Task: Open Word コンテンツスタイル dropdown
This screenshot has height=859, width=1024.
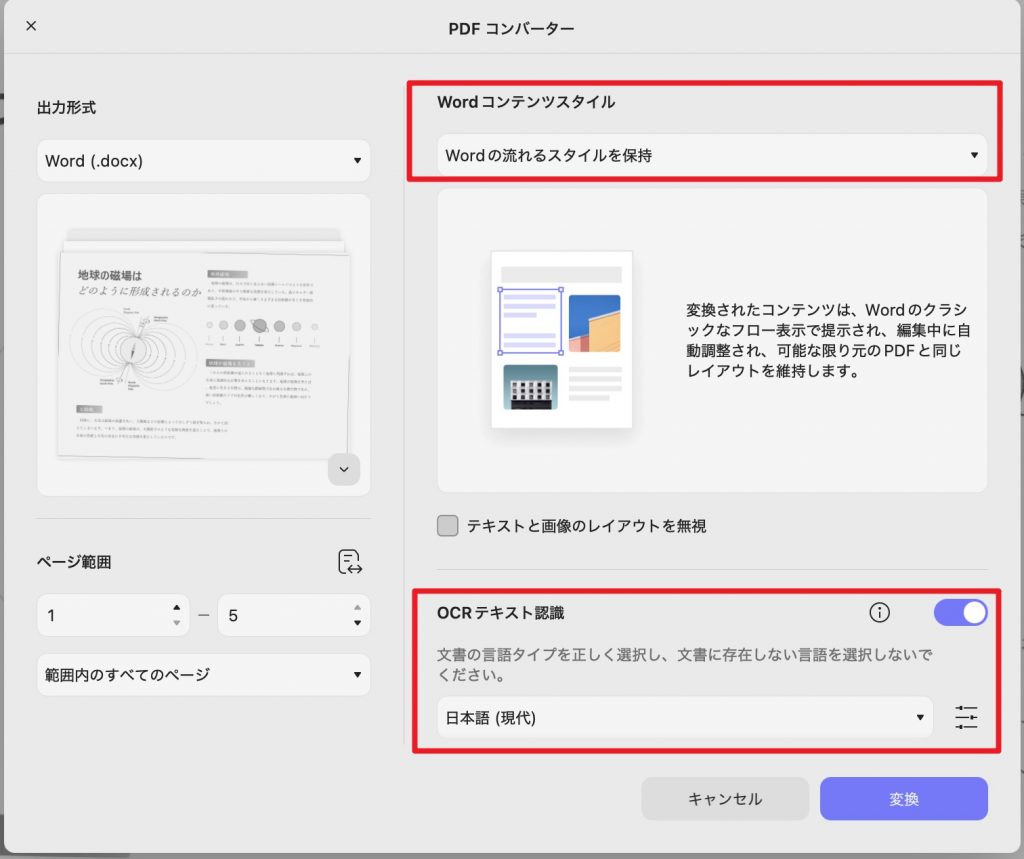Action: coord(712,155)
